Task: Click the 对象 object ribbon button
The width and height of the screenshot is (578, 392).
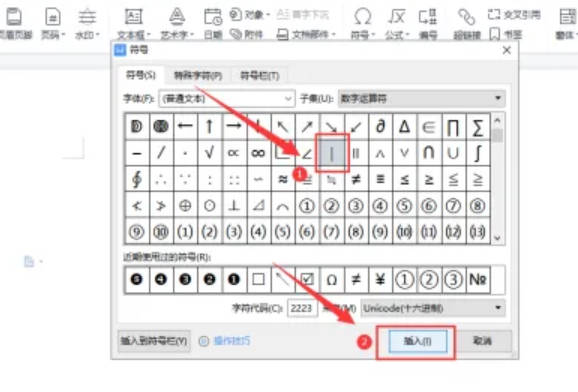Action: [x=250, y=15]
